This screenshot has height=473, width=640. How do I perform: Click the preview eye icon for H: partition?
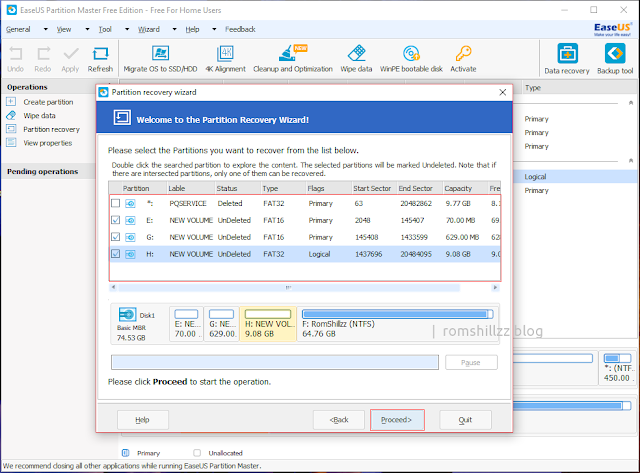tap(130, 254)
